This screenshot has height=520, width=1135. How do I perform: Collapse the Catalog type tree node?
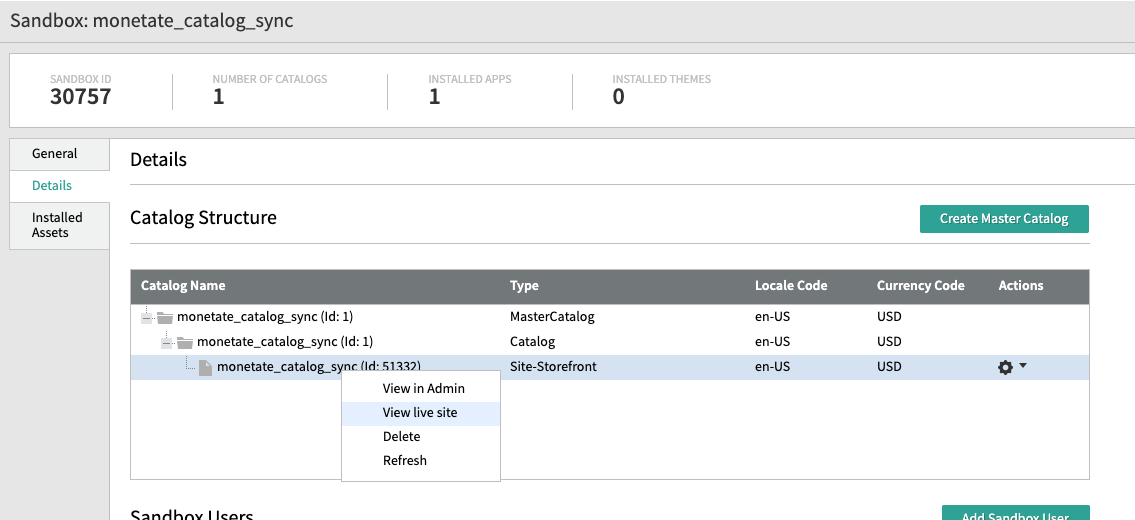coord(167,342)
